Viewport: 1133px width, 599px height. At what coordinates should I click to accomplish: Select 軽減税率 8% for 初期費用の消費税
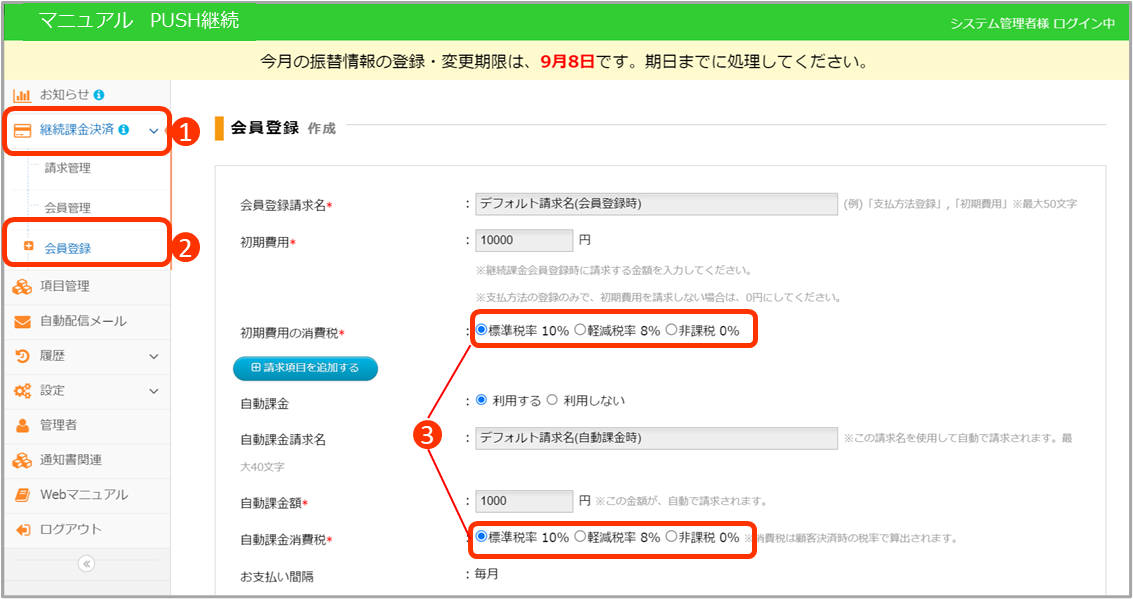click(x=580, y=331)
